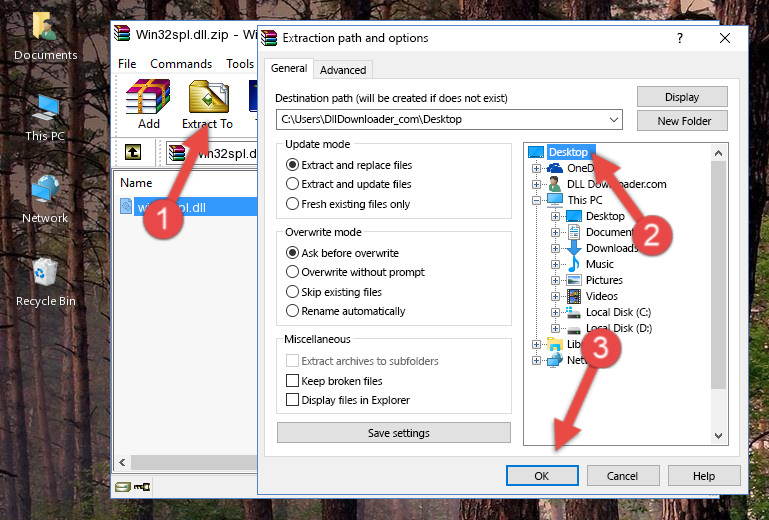Select Music note icon in folder tree
769x520 pixels.
(573, 264)
